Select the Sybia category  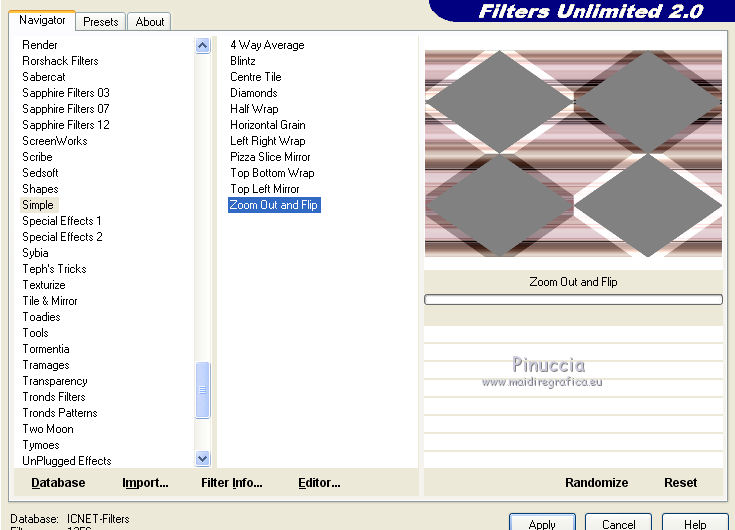tap(35, 253)
